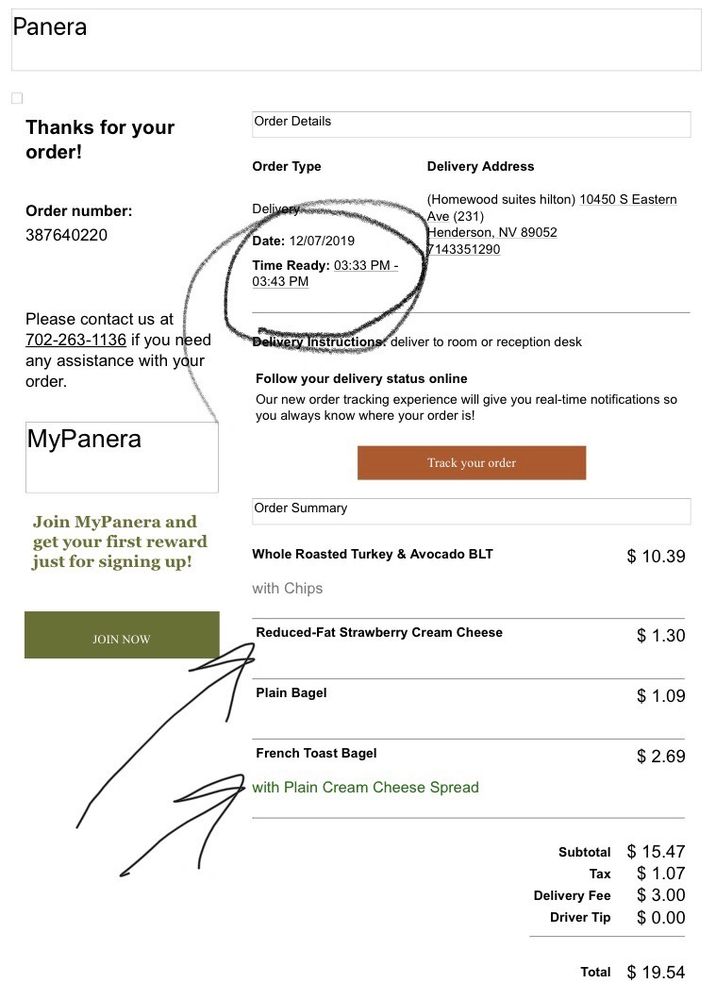716x1000 pixels.
Task: Click the green Plain Cream Cheese Spread text
Action: click(365, 787)
